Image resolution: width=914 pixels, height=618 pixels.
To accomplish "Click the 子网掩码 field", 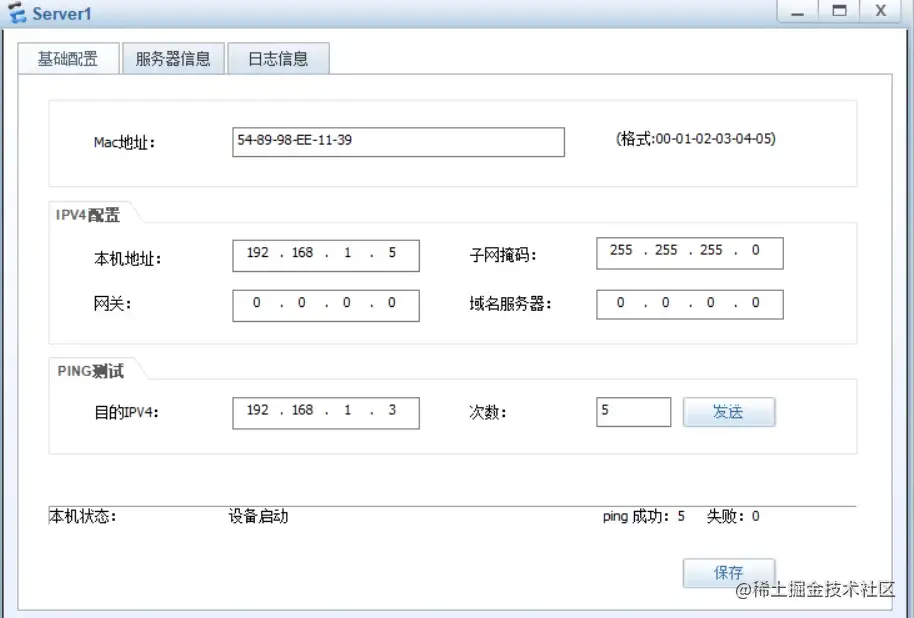I will [x=690, y=253].
